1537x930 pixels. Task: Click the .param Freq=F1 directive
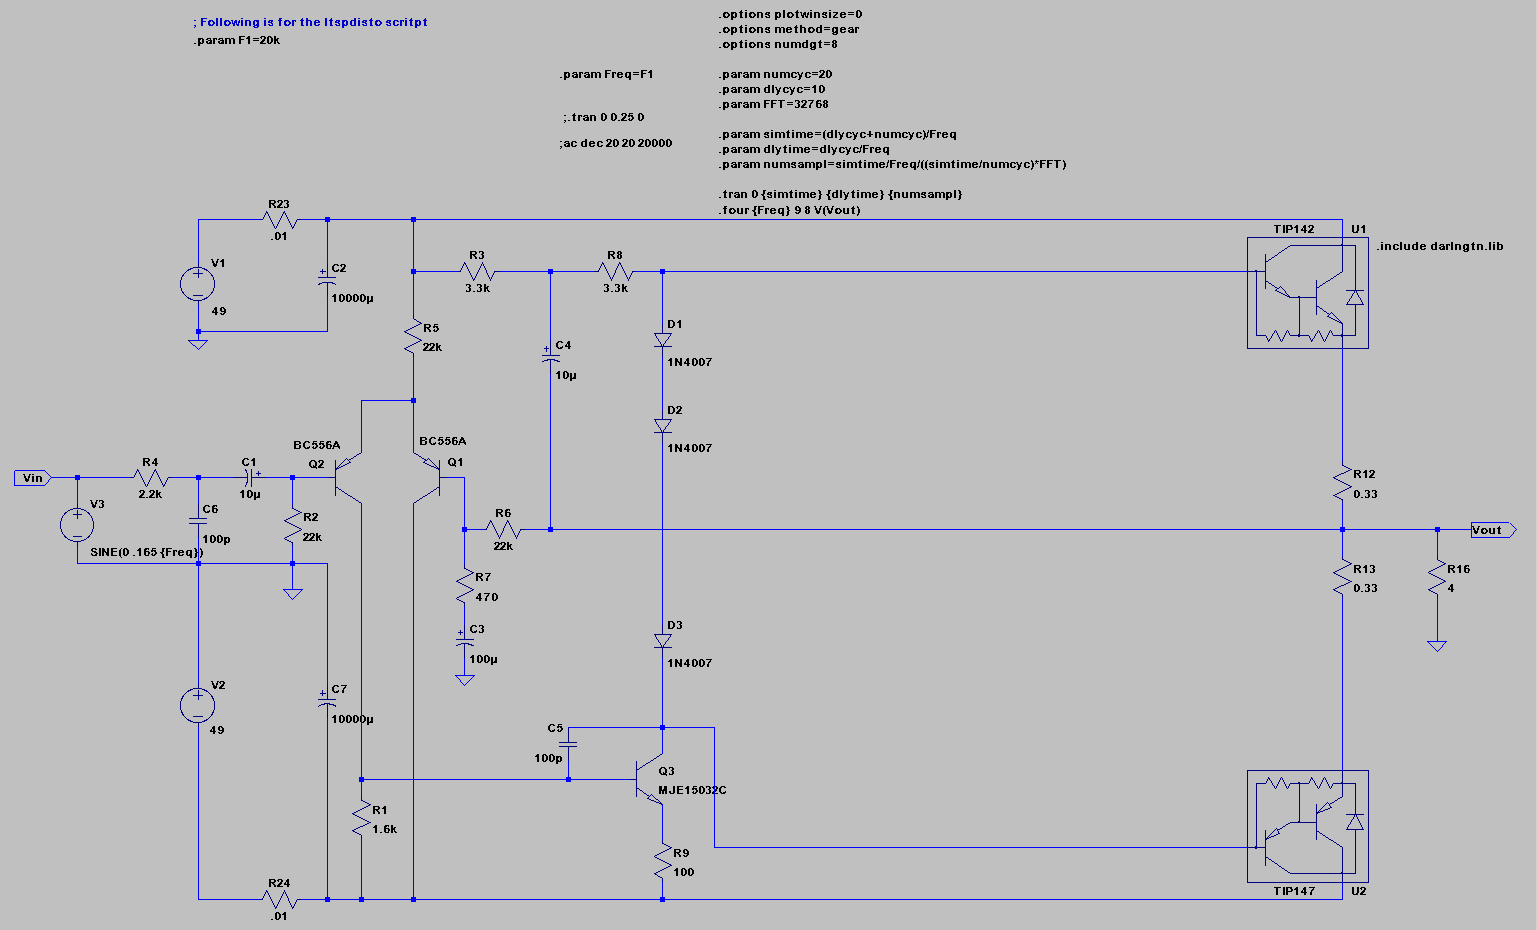[607, 74]
